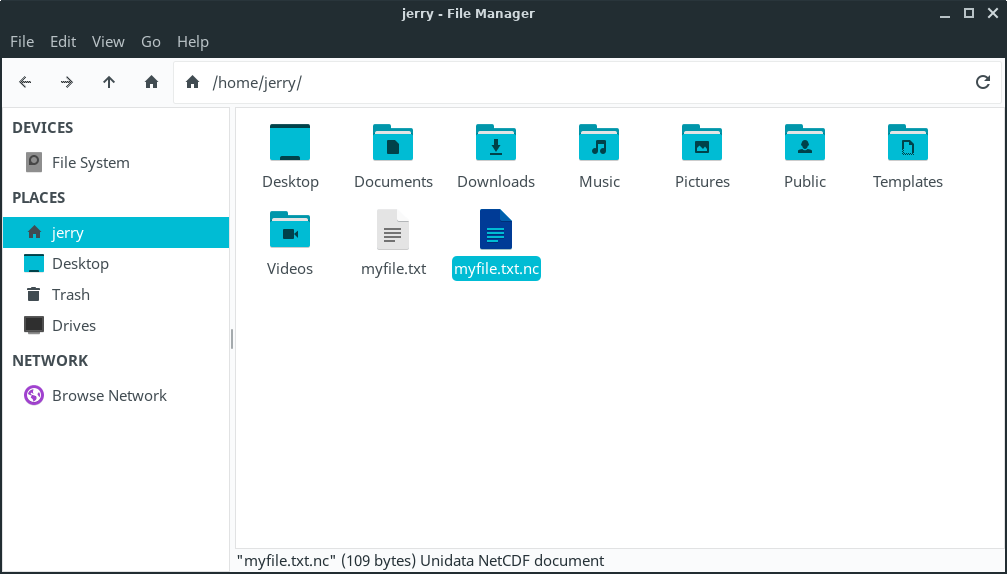This screenshot has width=1007, height=574.
Task: Select the Downloads folder icon
Action: pos(496,144)
